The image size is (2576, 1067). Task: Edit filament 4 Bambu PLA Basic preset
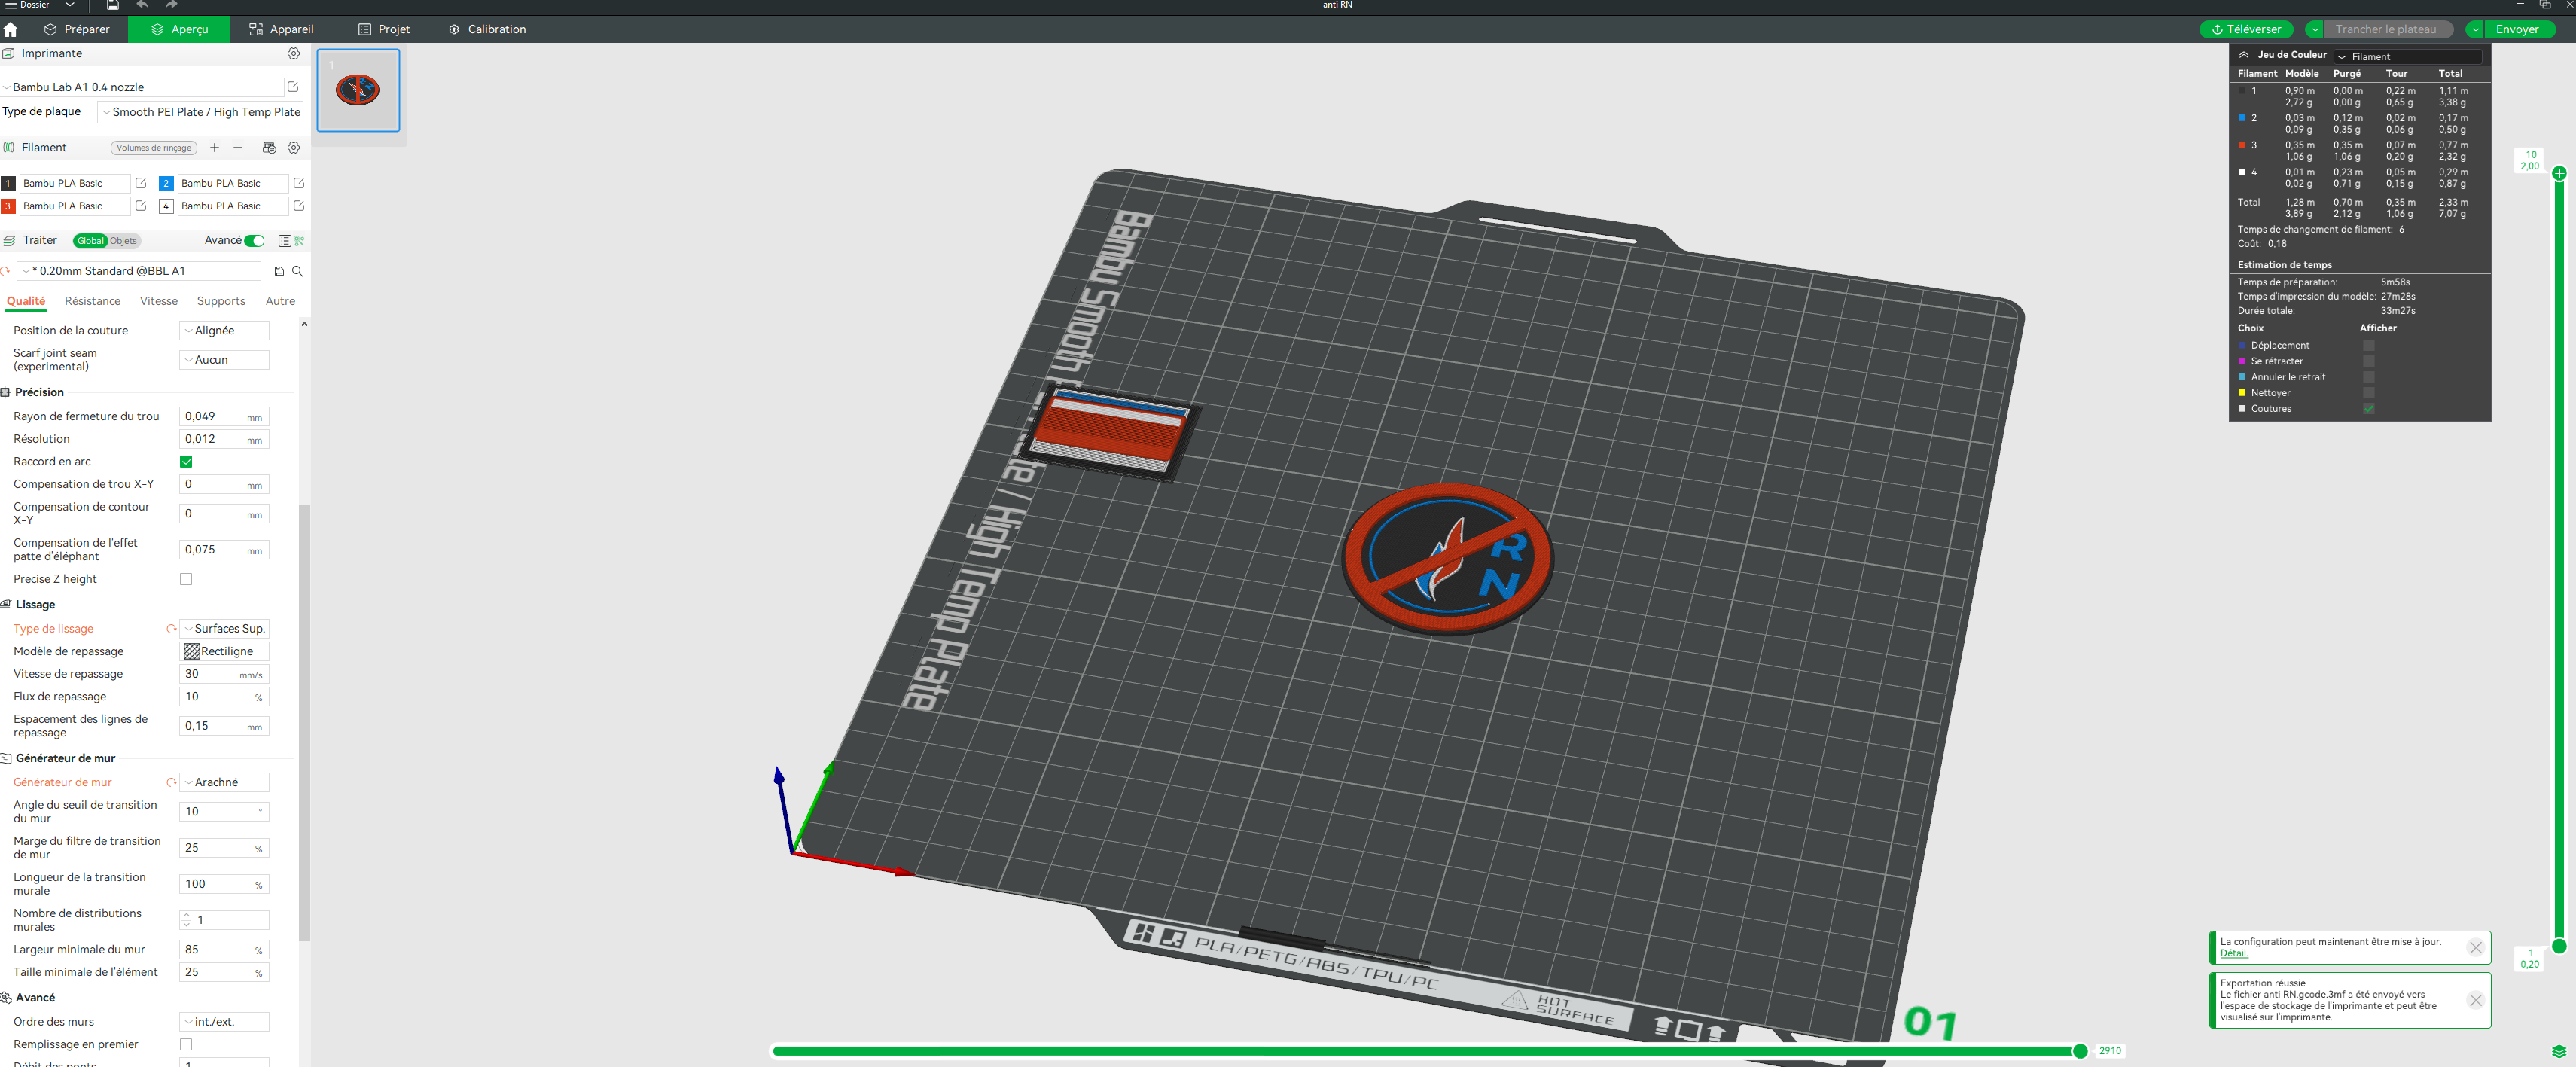point(298,206)
